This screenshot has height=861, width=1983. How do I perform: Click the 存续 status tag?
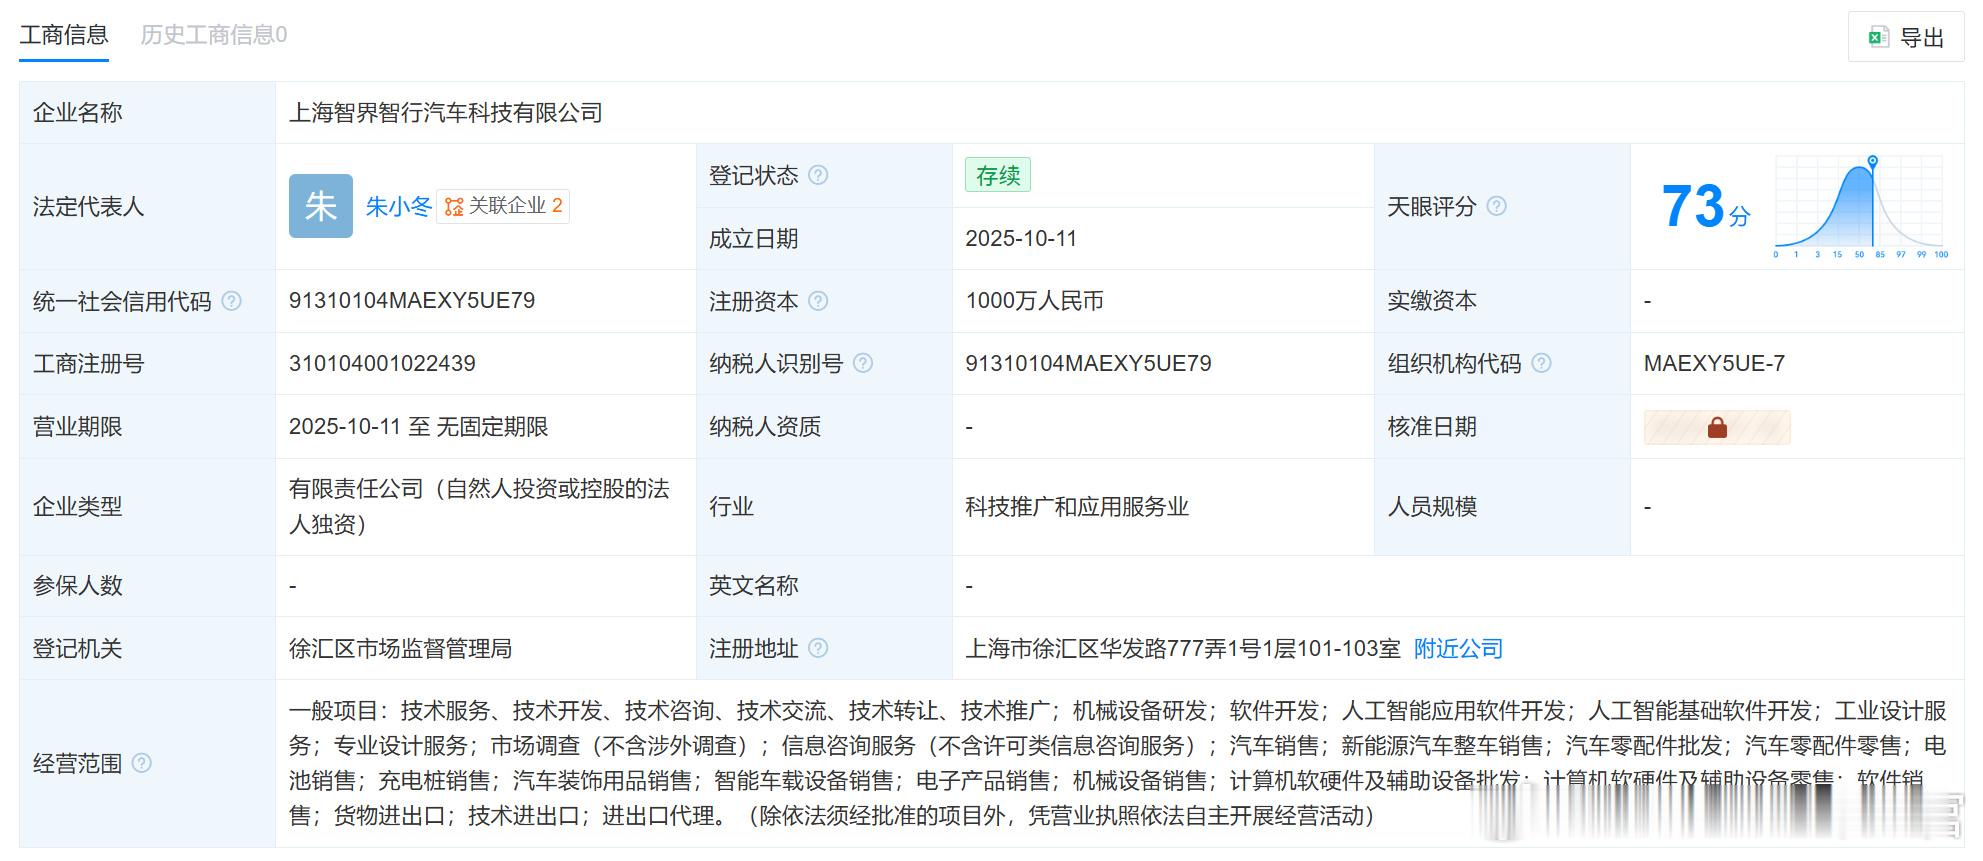998,175
